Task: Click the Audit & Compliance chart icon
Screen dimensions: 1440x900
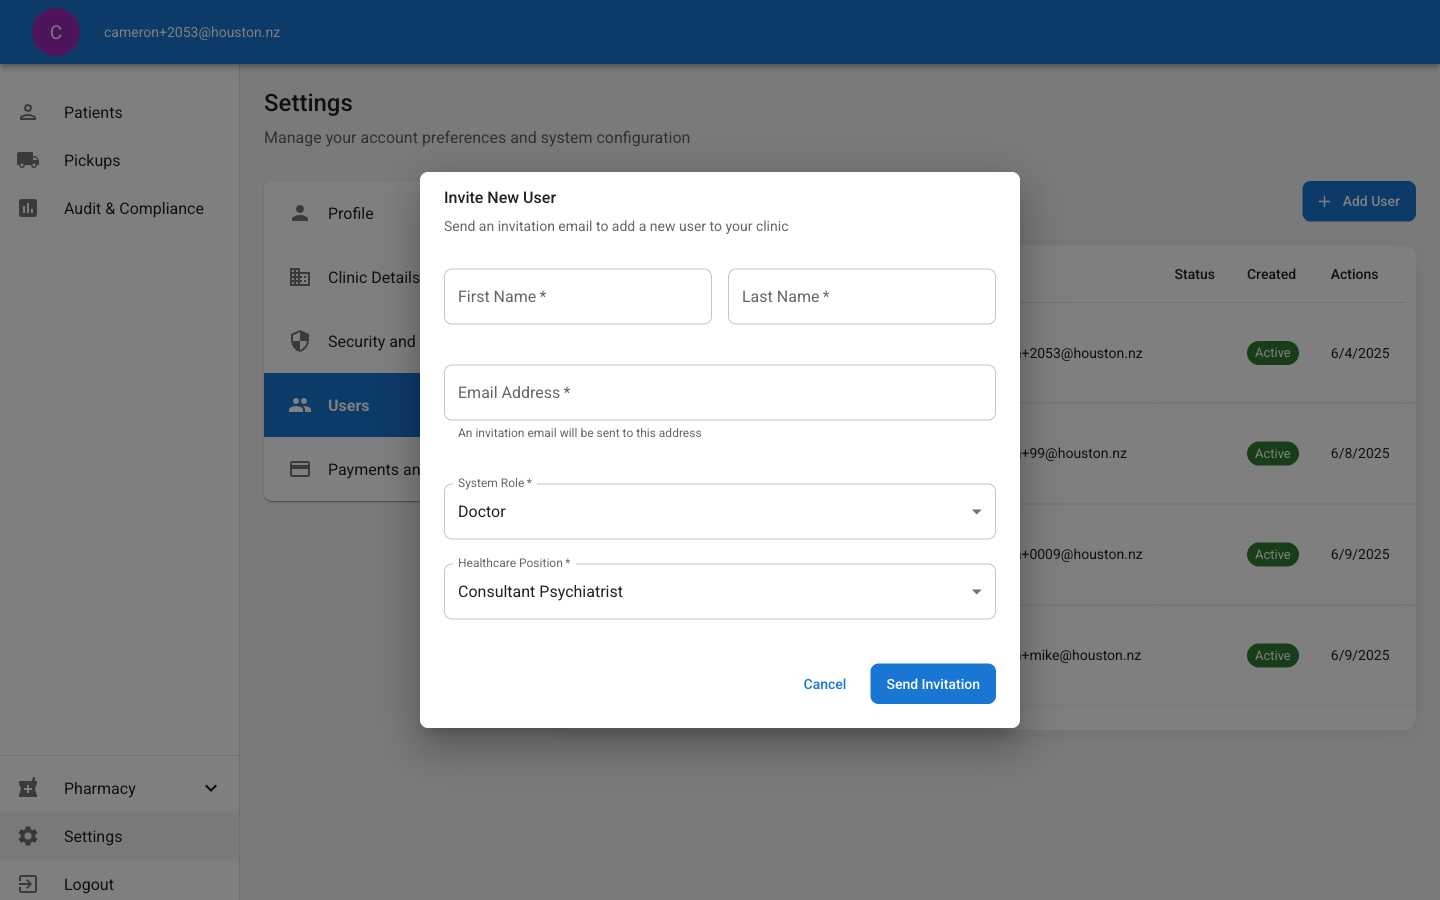Action: tap(28, 208)
